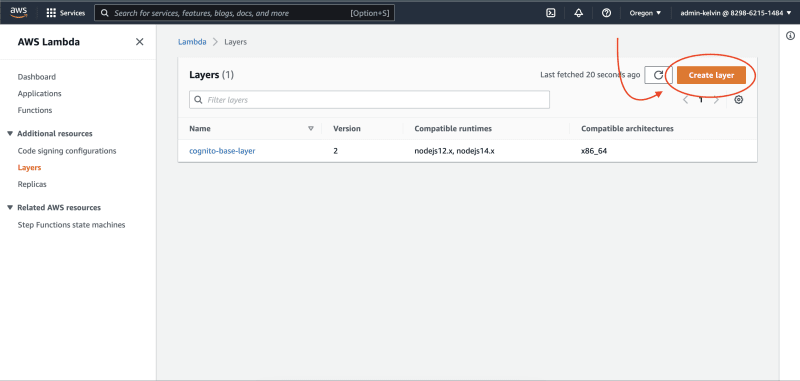Click the Services label in top bar
Screen dimensions: 800x381
pyautogui.click(x=72, y=13)
